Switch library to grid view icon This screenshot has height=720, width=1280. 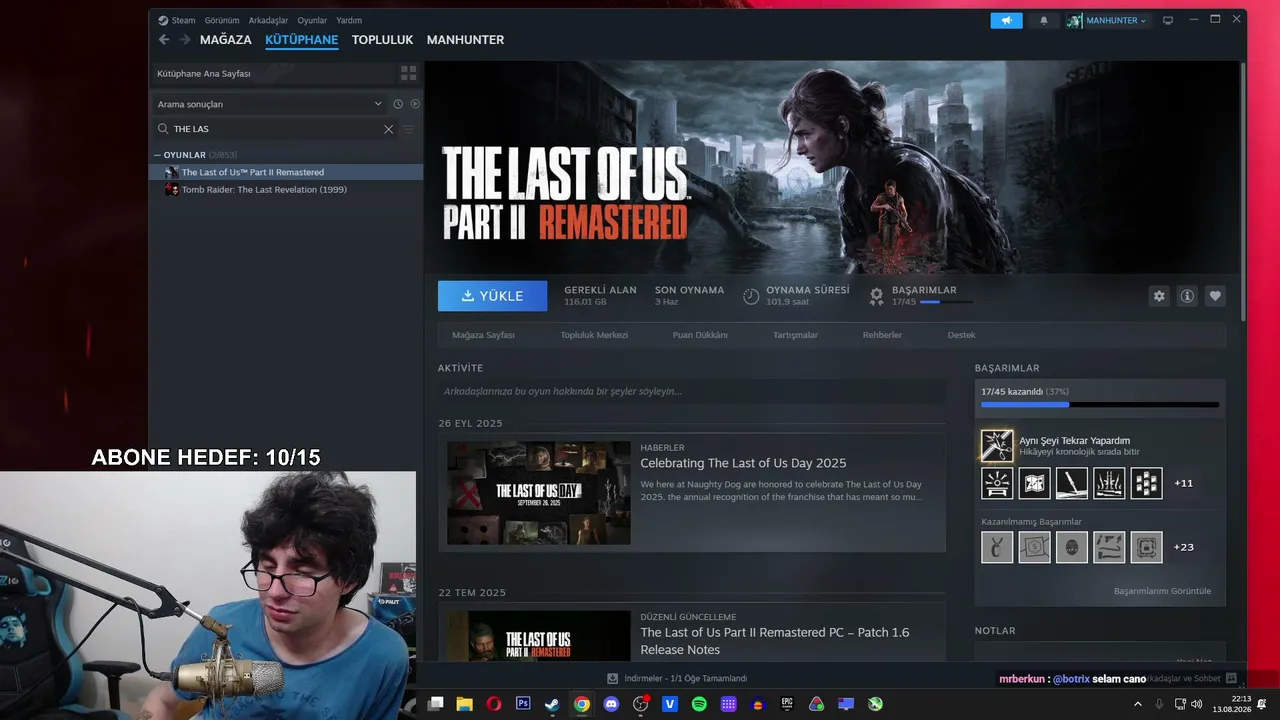coord(408,73)
